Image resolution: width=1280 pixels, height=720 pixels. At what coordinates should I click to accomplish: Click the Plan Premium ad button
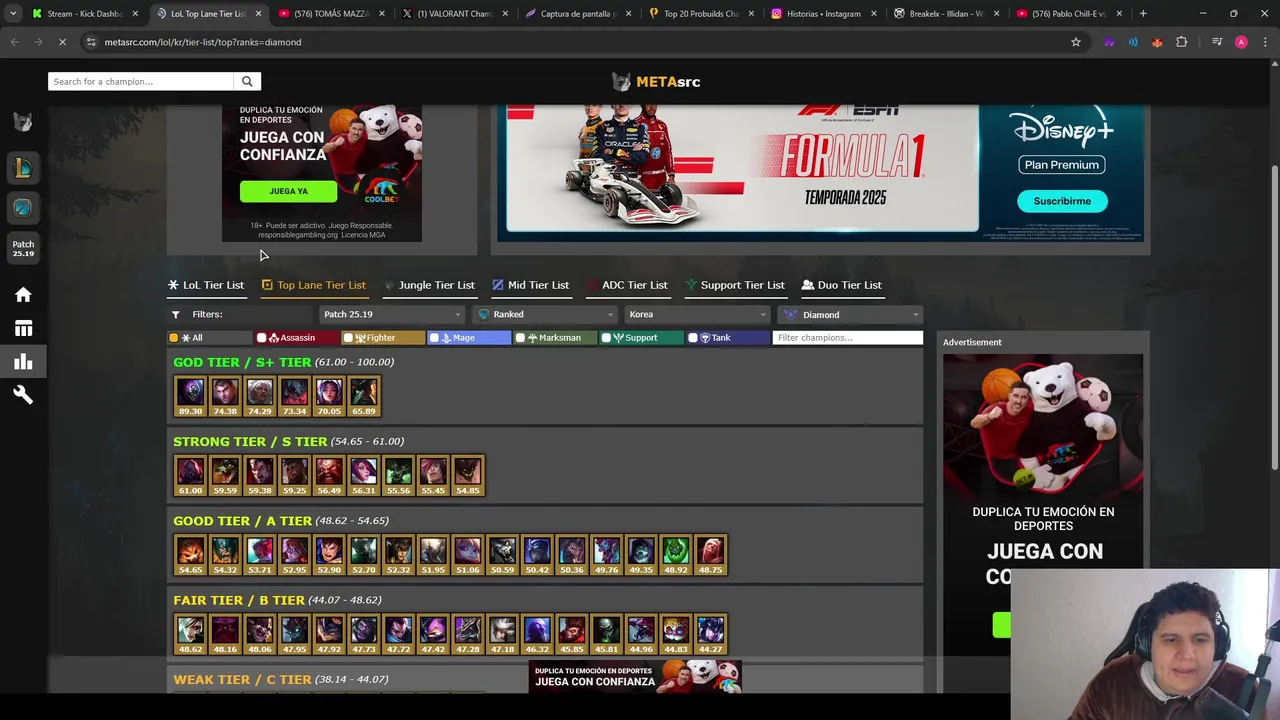coord(1062,165)
